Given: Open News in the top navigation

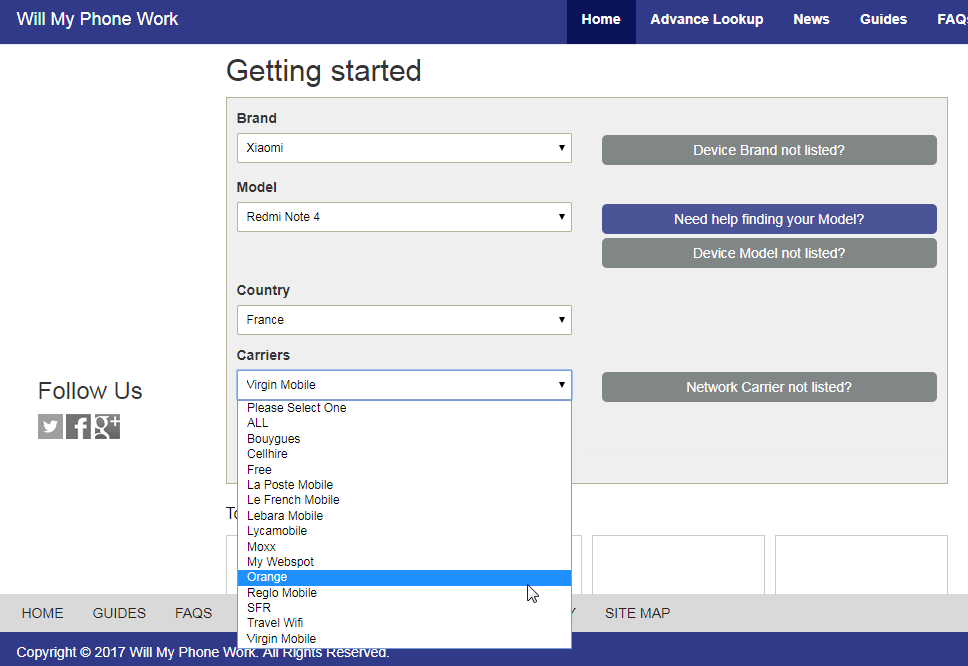Looking at the screenshot, I should pyautogui.click(x=811, y=20).
